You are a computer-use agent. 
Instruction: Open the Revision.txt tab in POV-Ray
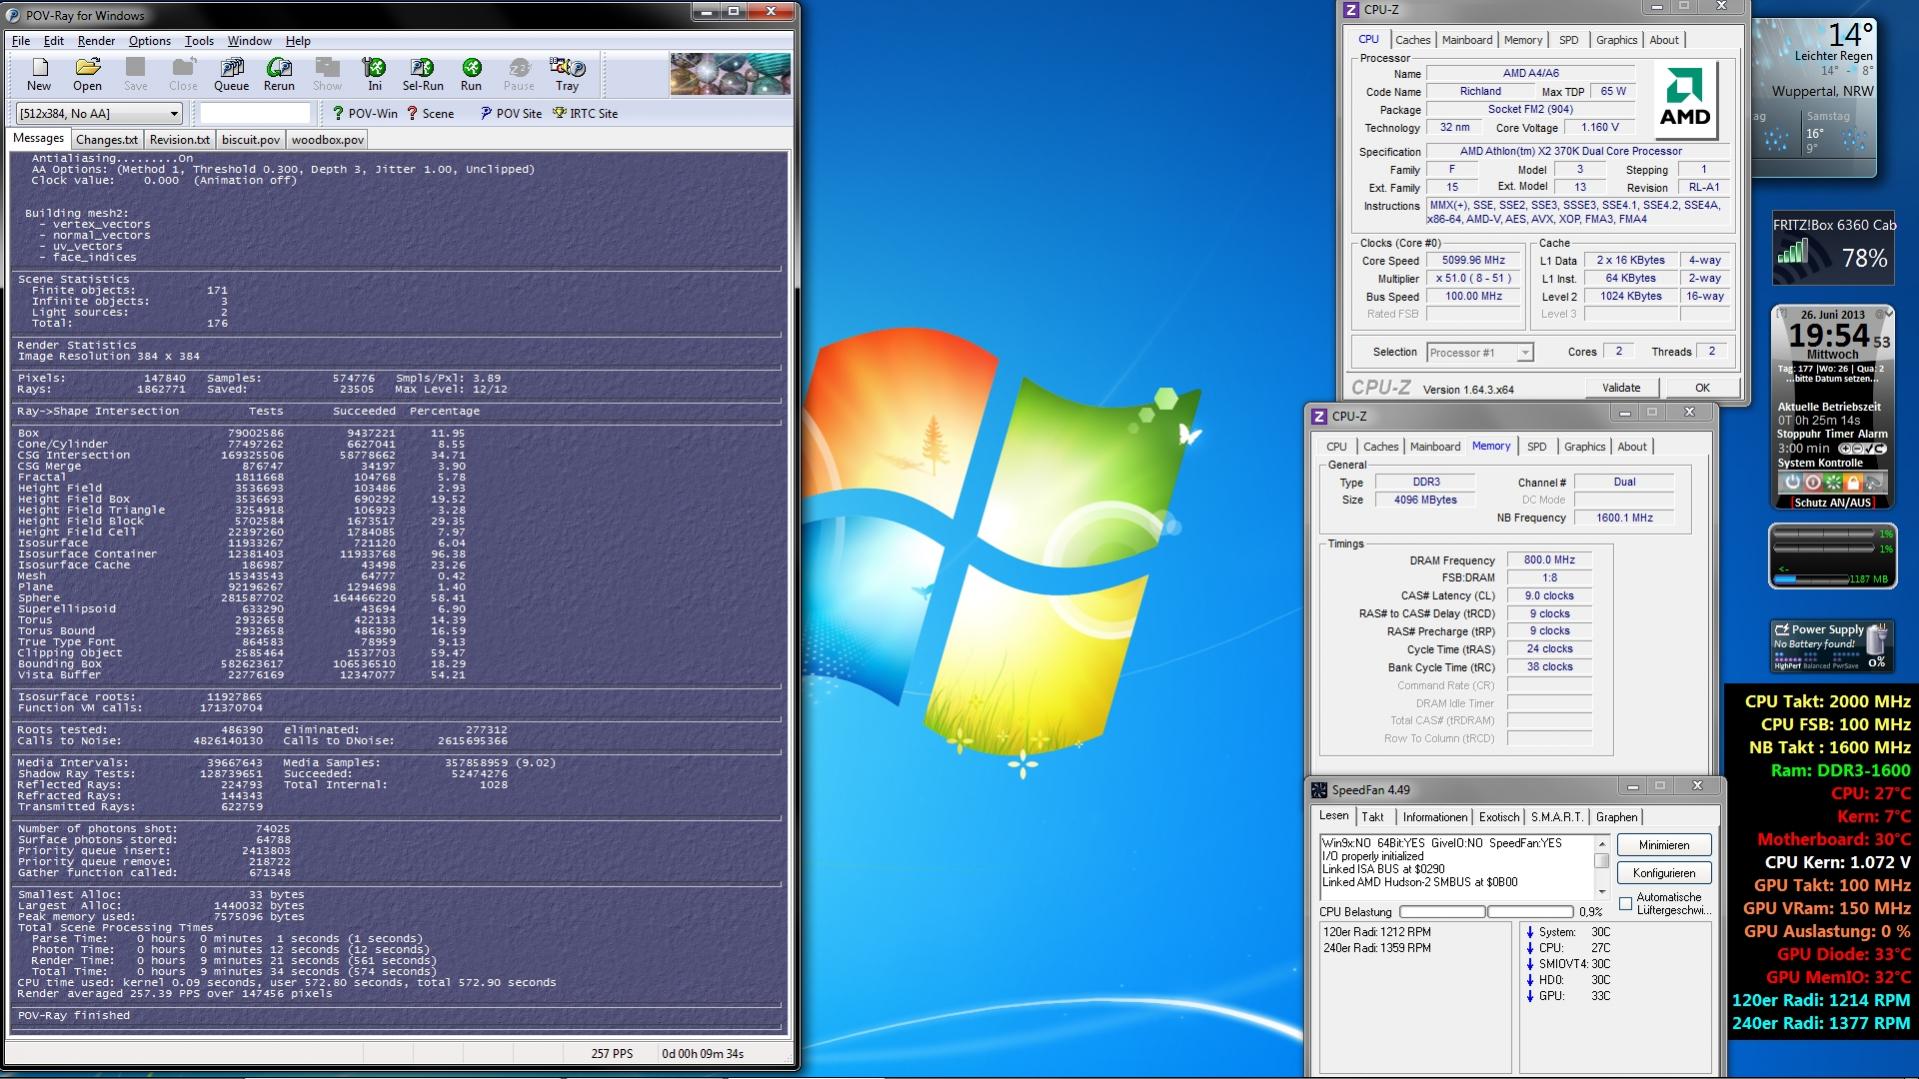180,140
